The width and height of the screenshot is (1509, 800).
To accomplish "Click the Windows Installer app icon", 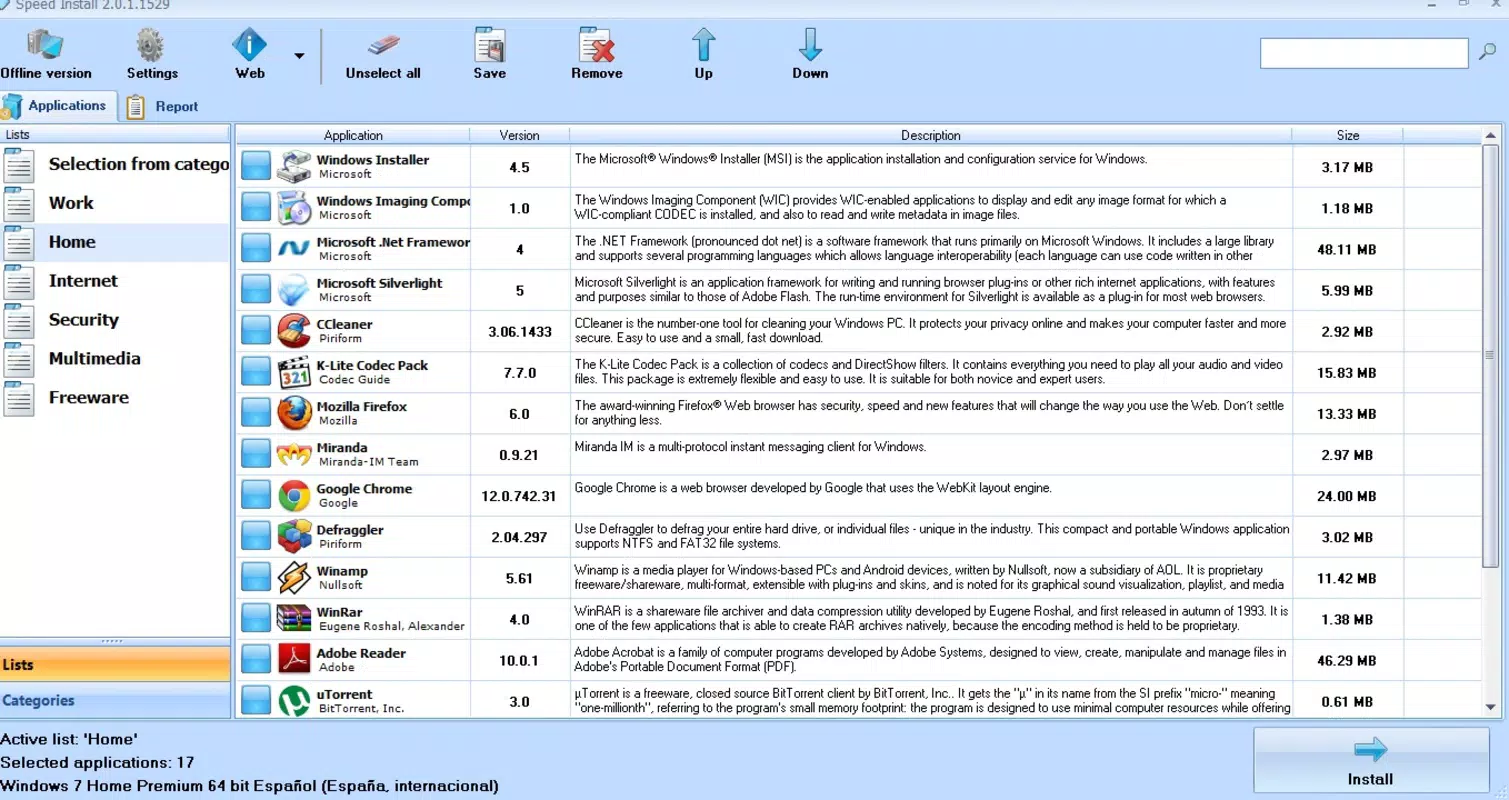I will click(294, 167).
